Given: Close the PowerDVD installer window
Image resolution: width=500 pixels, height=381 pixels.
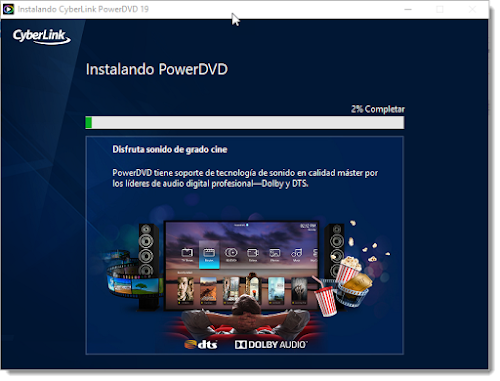Looking at the screenshot, I should pyautogui.click(x=472, y=9).
